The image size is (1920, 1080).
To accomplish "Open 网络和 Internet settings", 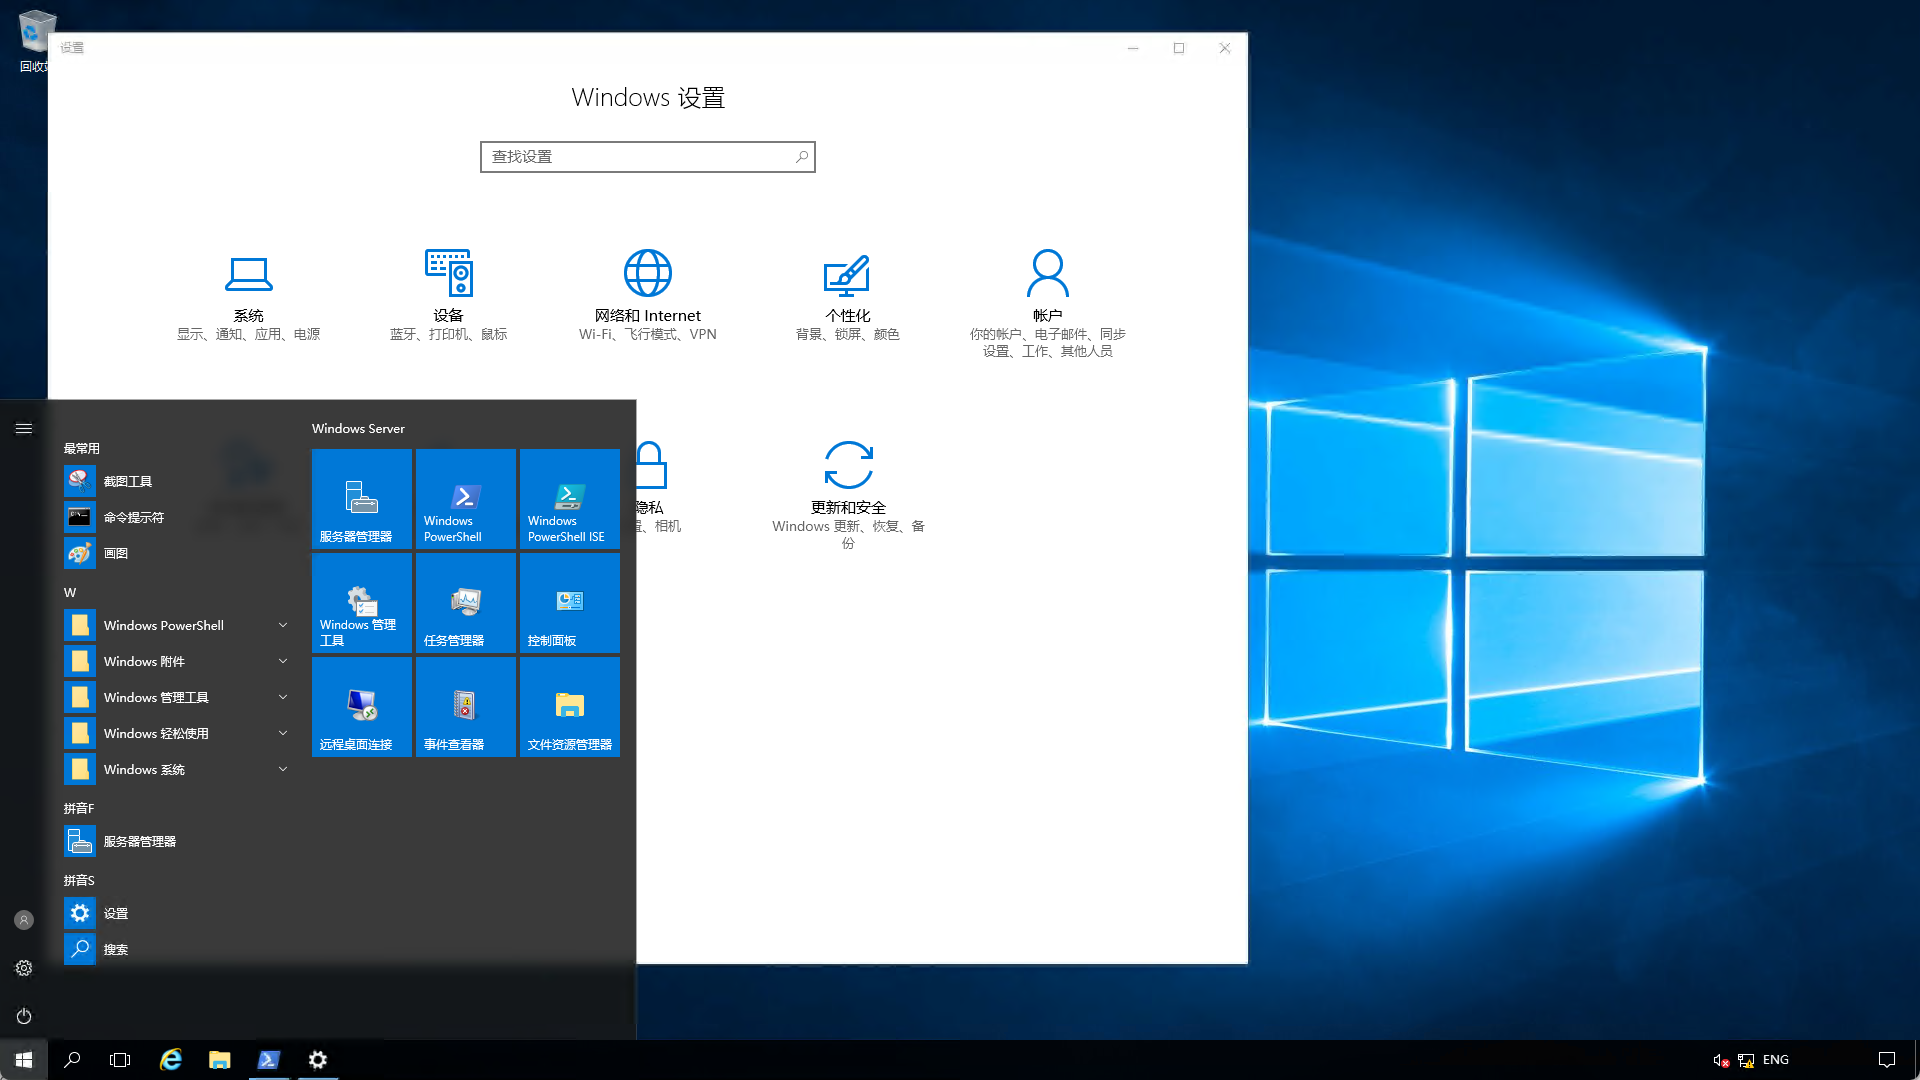I will (648, 297).
